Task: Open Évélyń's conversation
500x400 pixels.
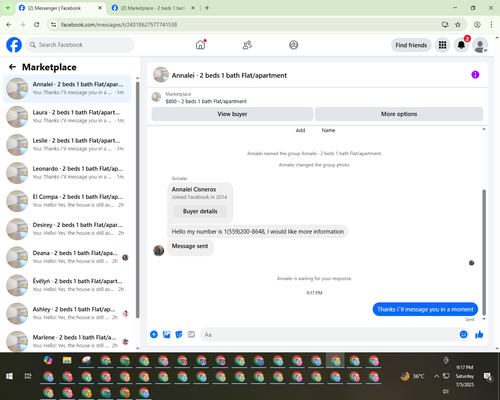Action: [x=67, y=285]
